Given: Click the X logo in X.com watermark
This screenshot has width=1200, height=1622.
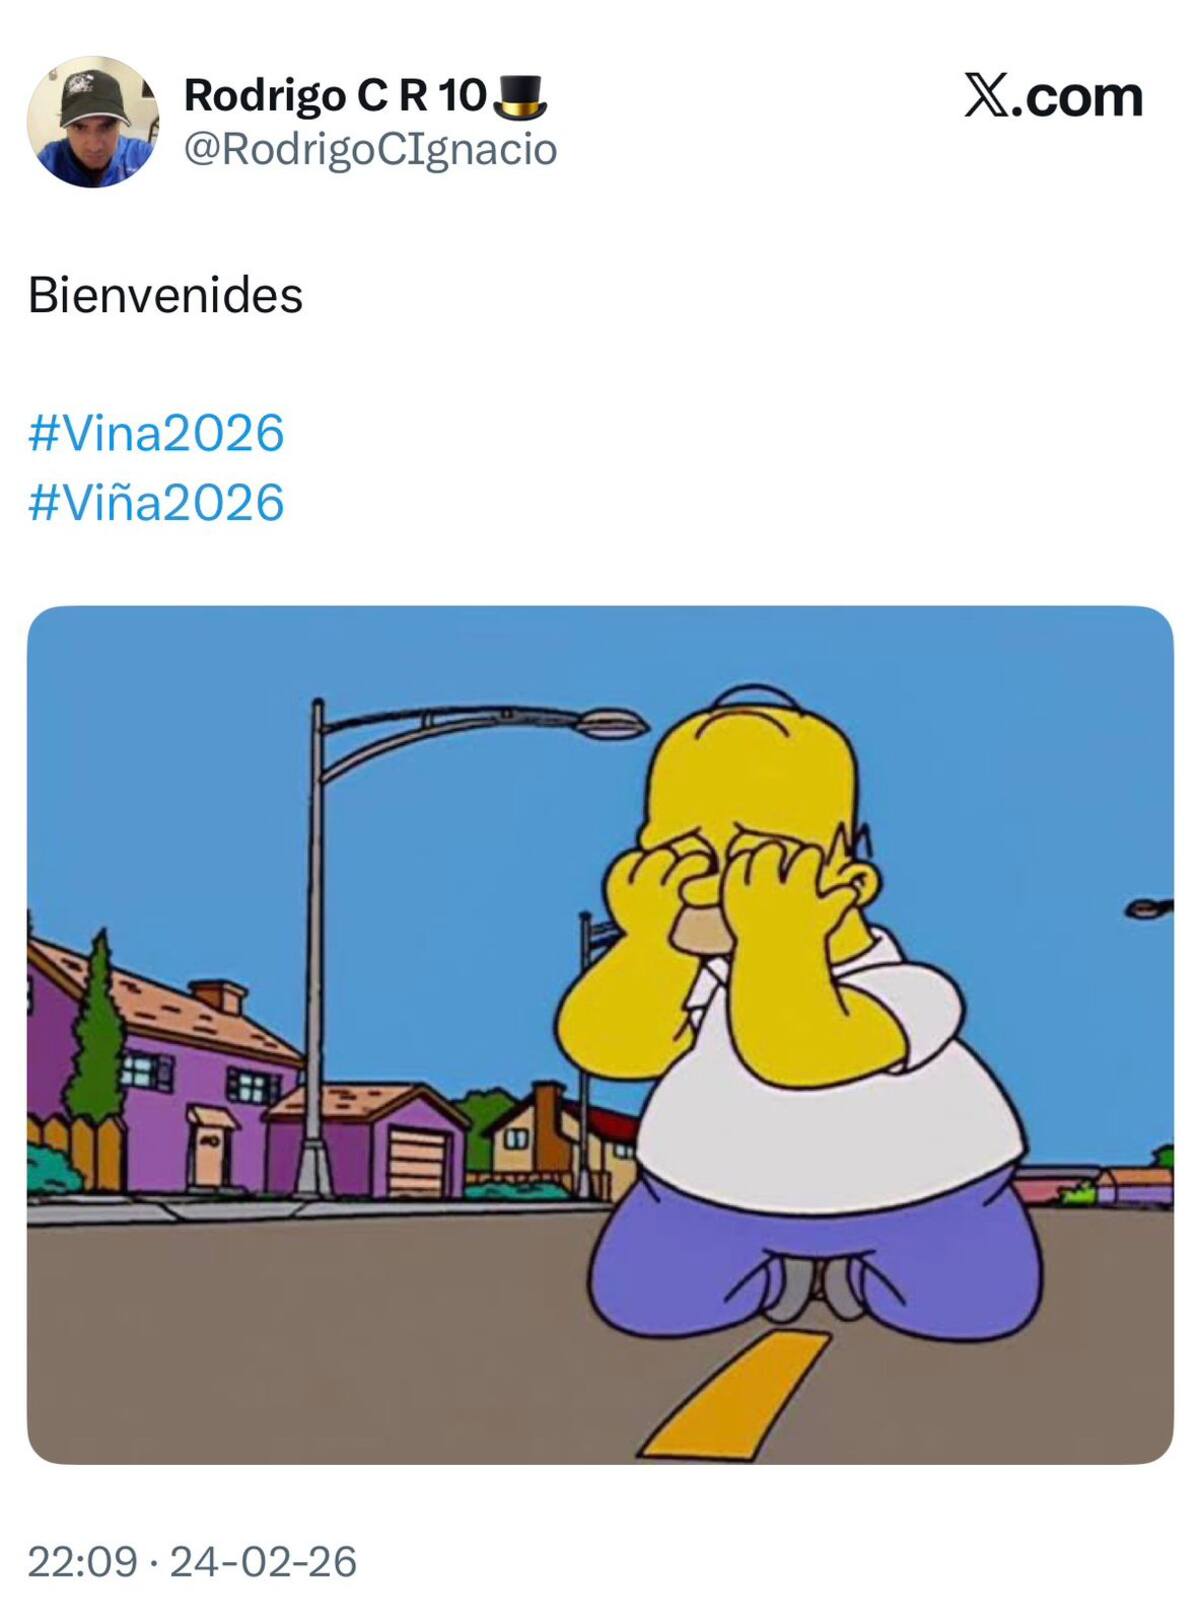Looking at the screenshot, I should click(987, 96).
